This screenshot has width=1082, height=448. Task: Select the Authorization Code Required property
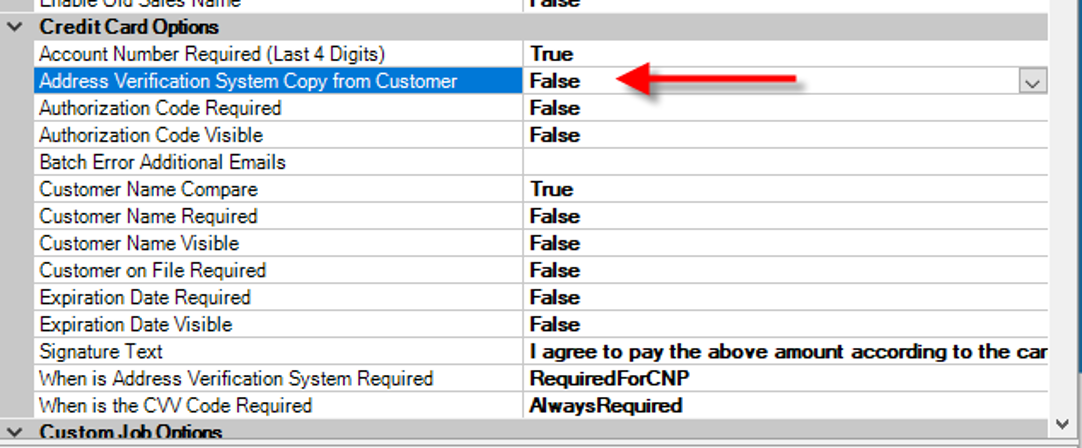click(160, 108)
